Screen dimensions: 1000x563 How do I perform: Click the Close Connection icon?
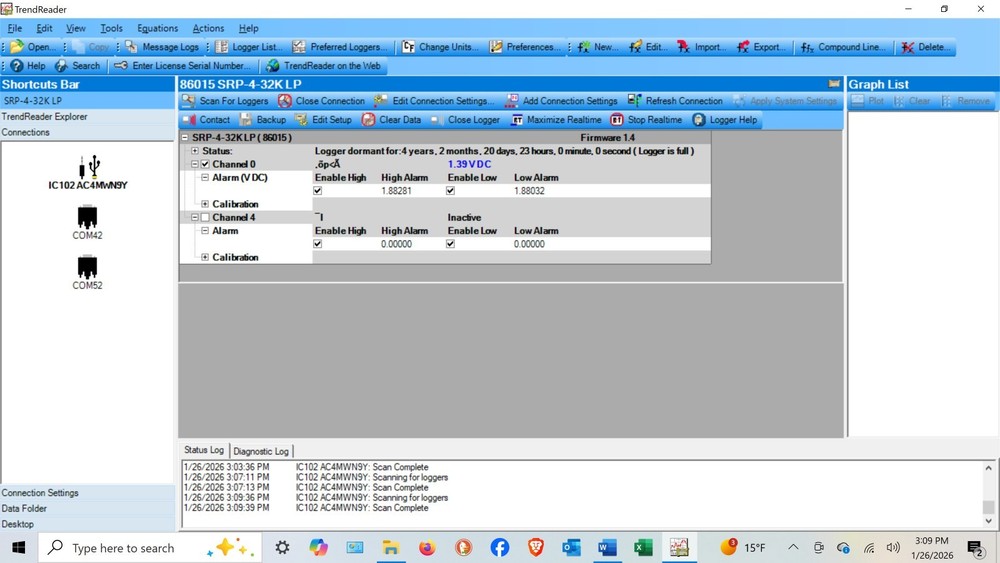(x=285, y=101)
